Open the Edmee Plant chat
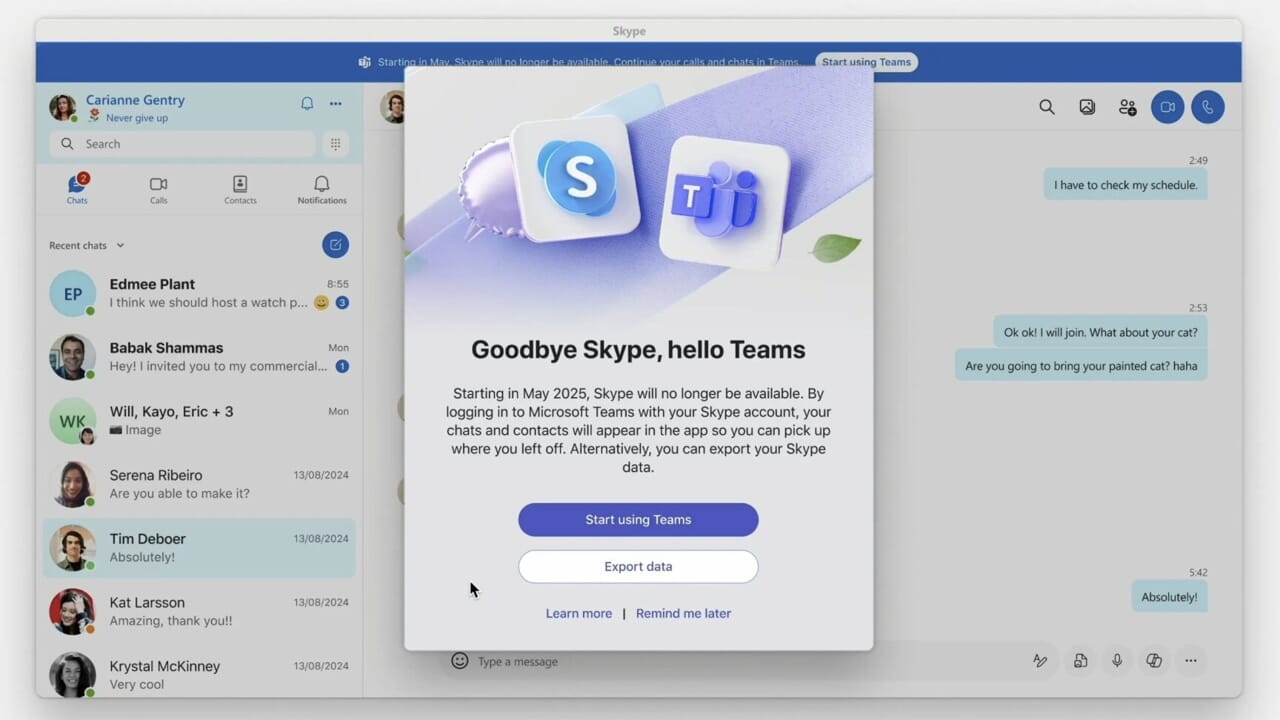Screen dimensions: 1280x720 tap(199, 293)
